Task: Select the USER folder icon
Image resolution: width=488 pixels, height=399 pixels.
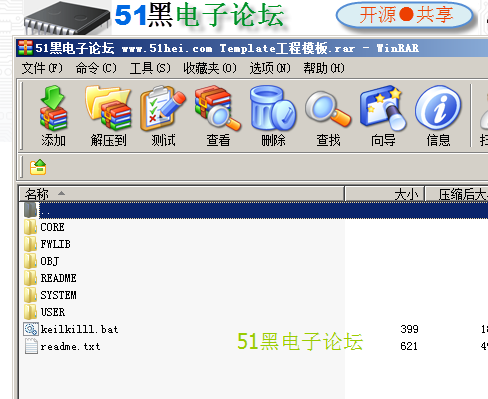Action: click(30, 312)
